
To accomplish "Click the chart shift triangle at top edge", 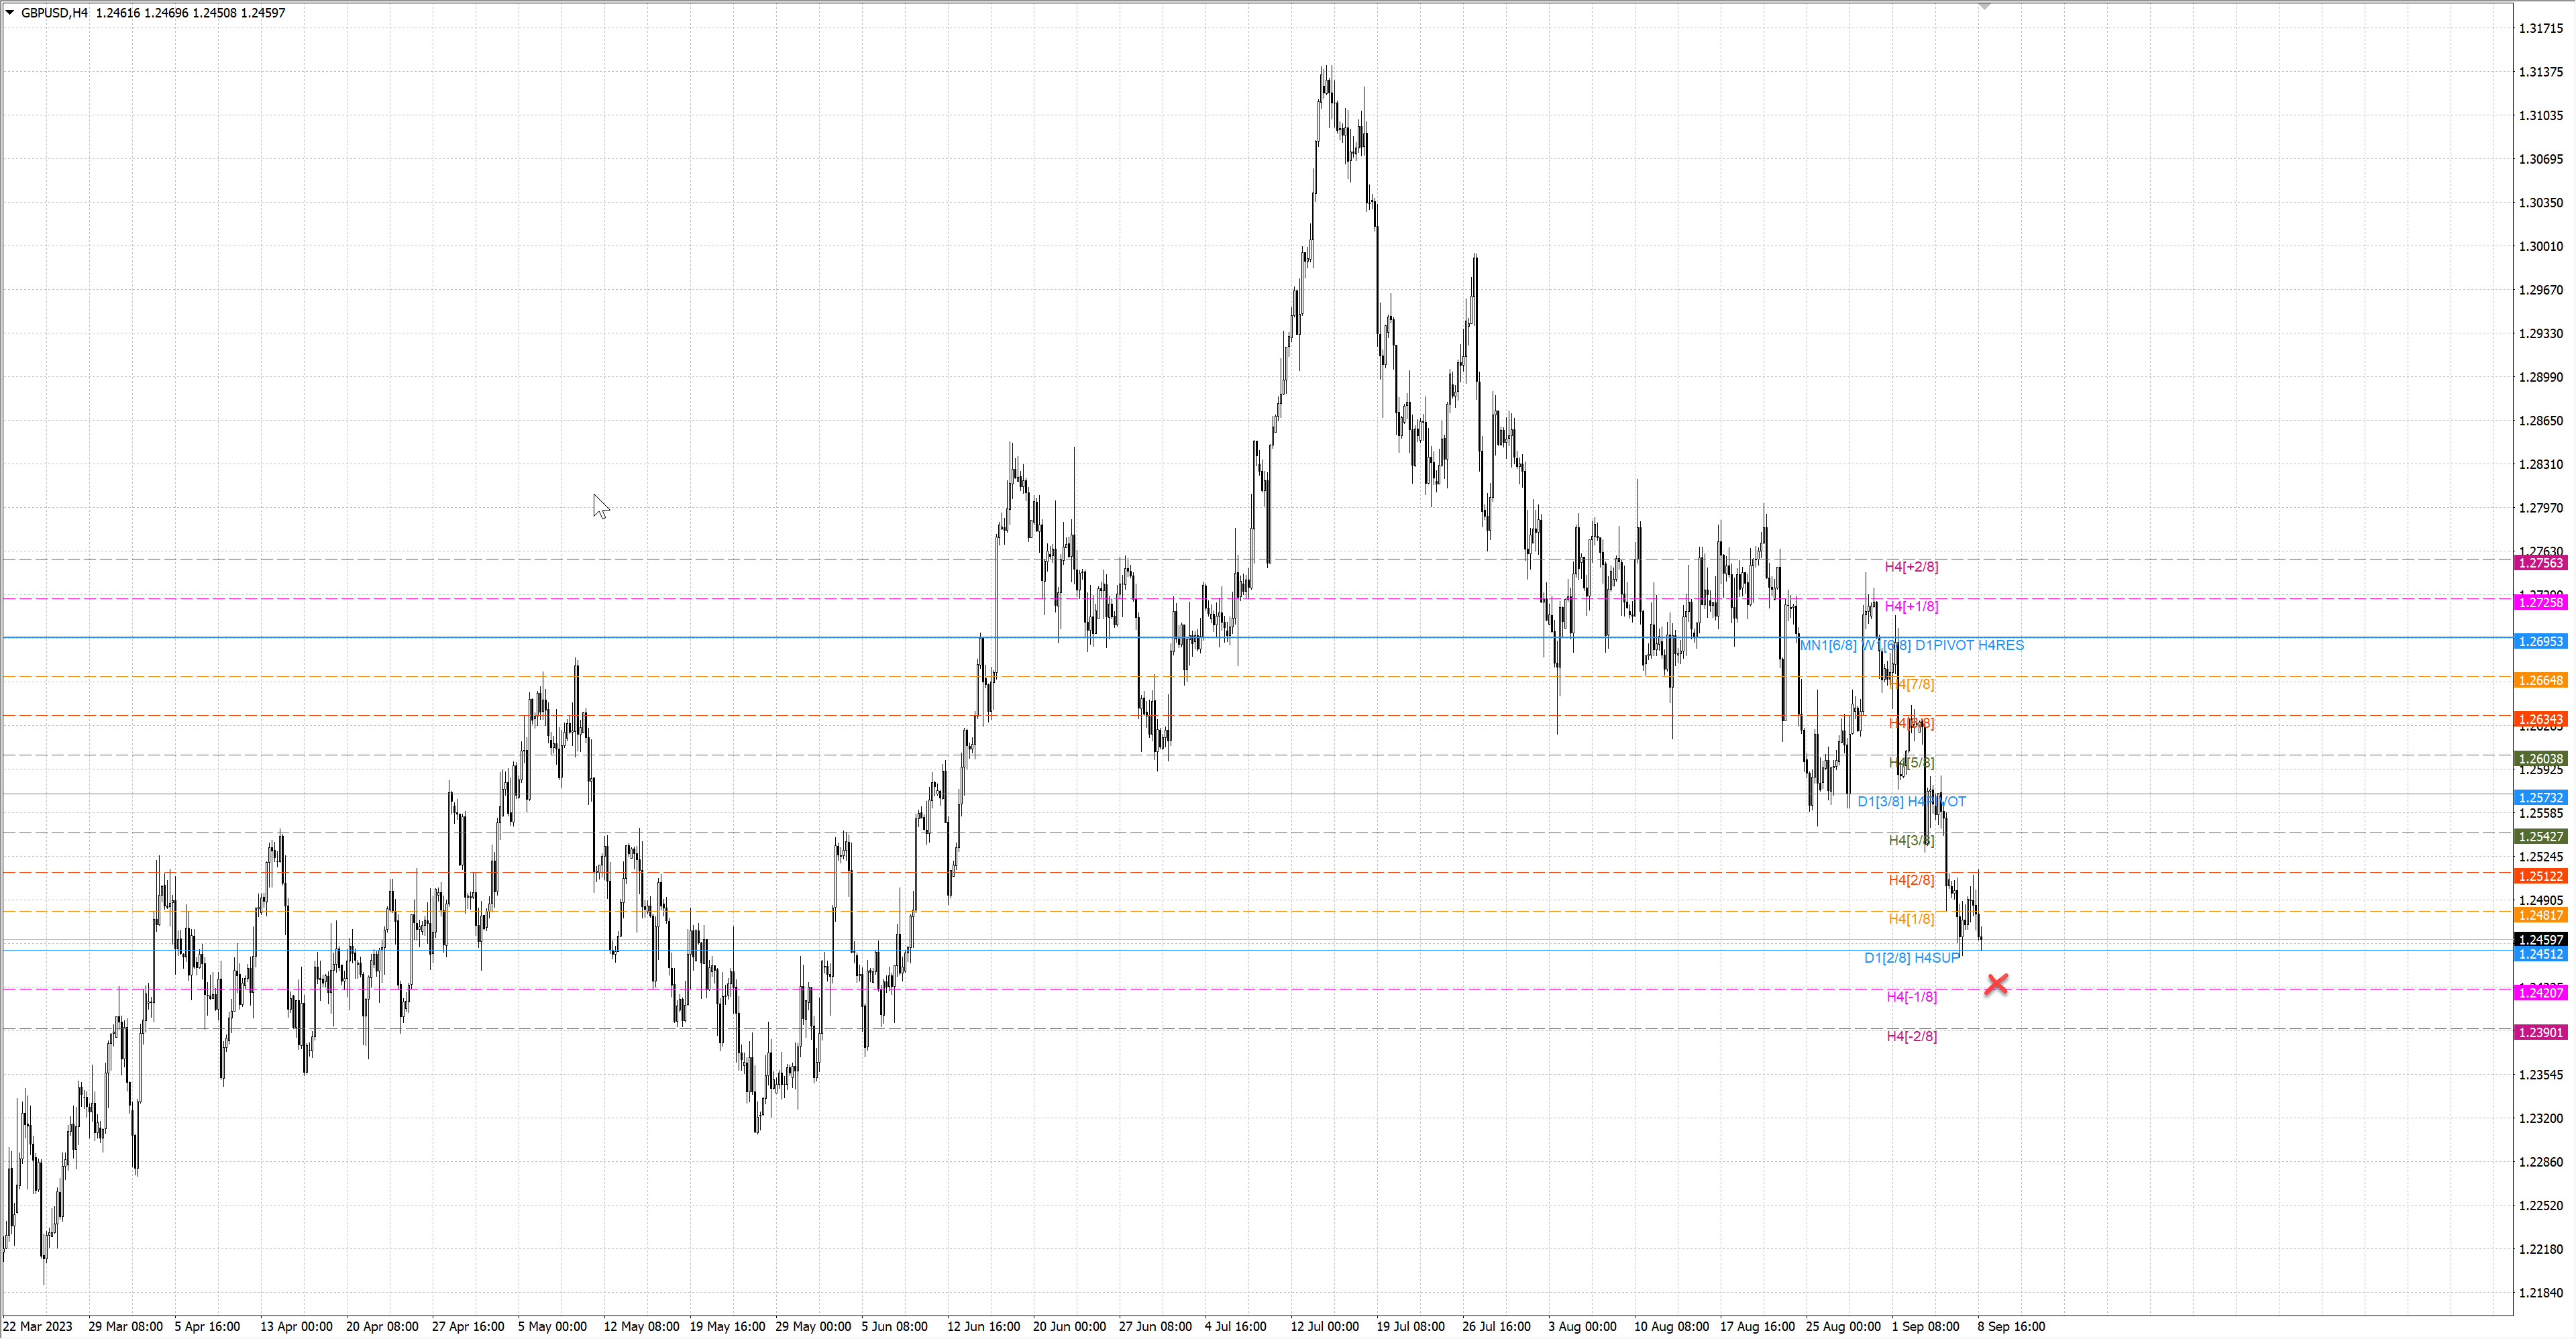I will [1984, 7].
